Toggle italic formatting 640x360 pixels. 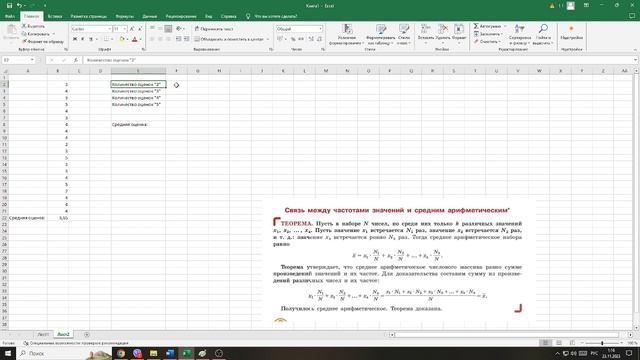(x=82, y=39)
